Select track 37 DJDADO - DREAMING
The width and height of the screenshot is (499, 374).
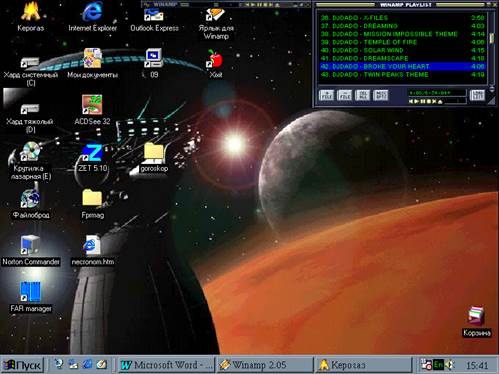402,26
